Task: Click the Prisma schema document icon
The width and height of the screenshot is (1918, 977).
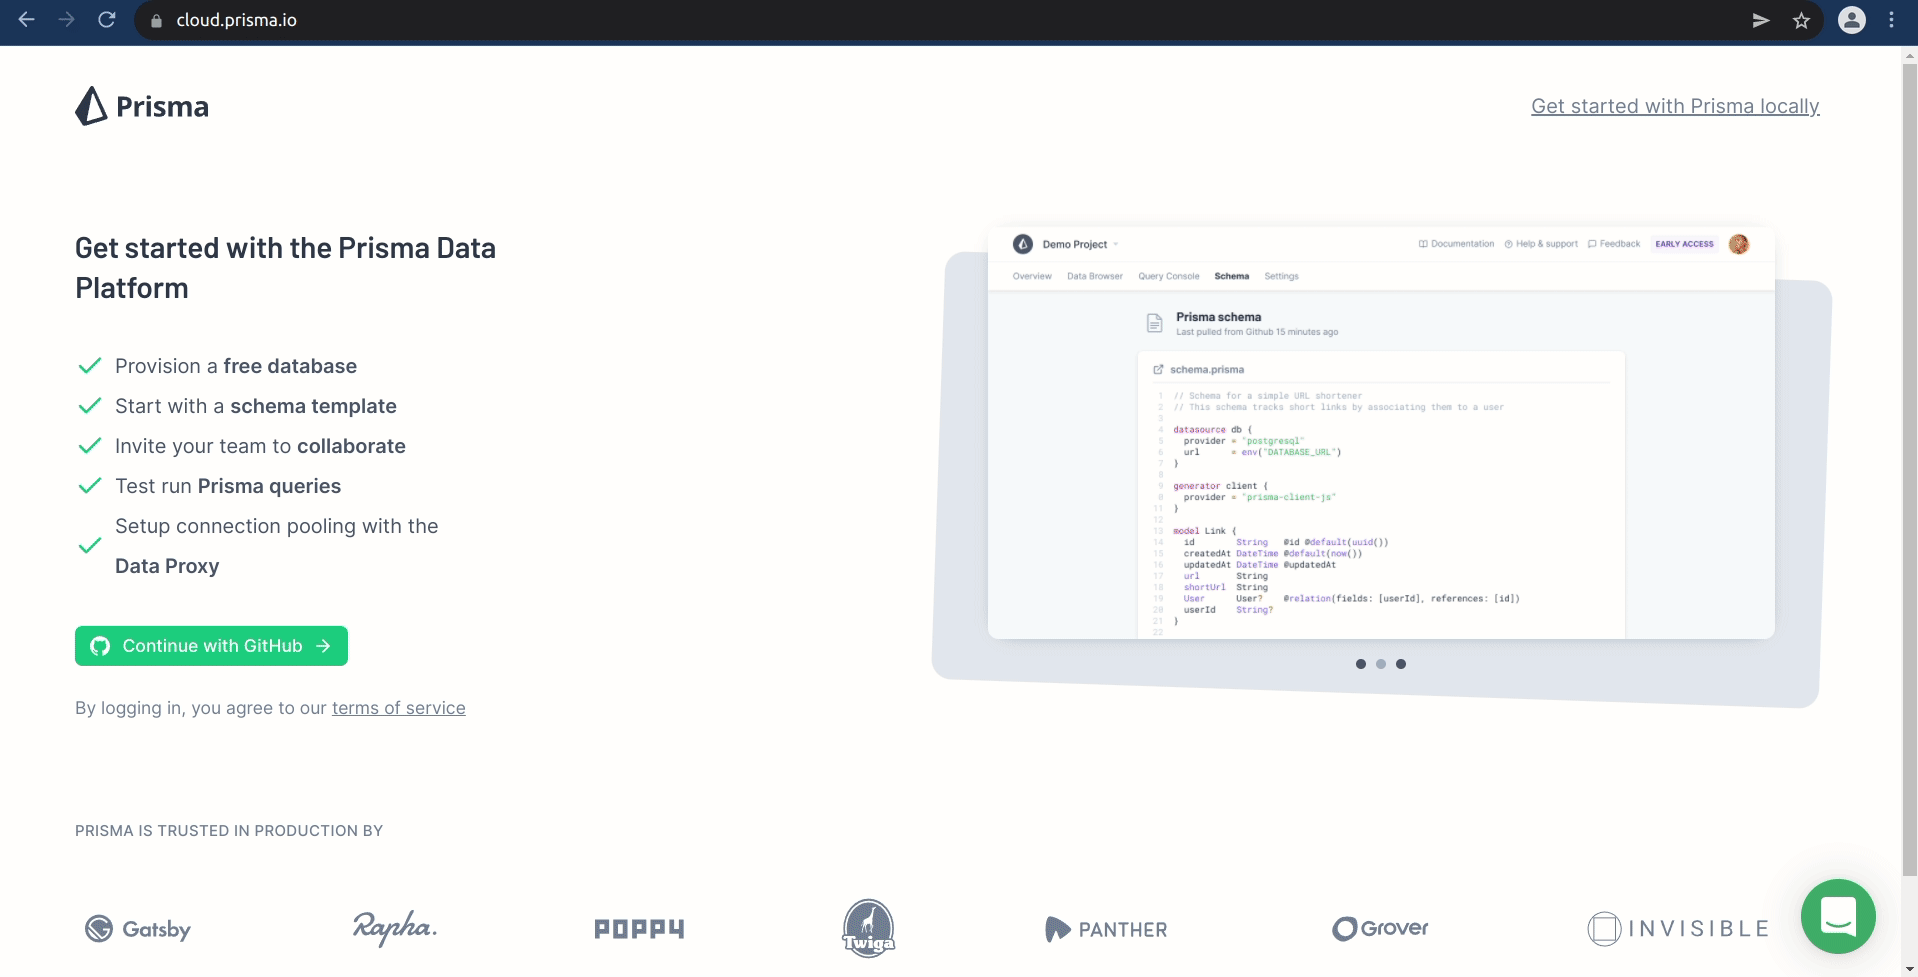Action: click(1155, 323)
